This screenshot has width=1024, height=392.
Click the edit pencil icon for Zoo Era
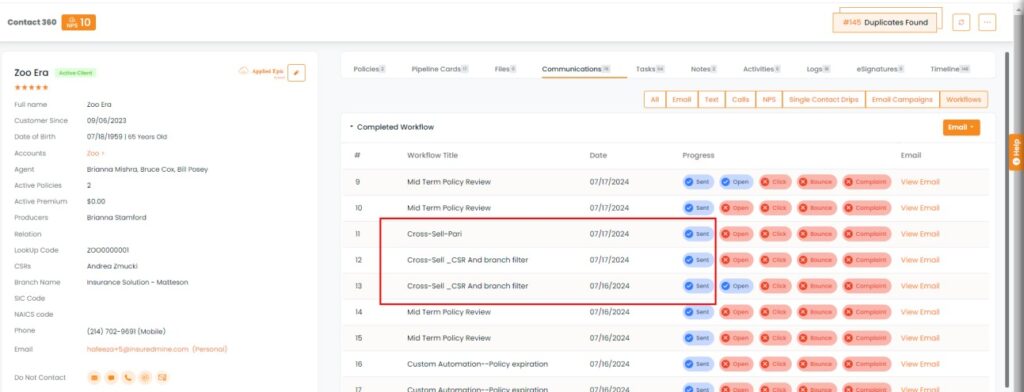coord(296,73)
